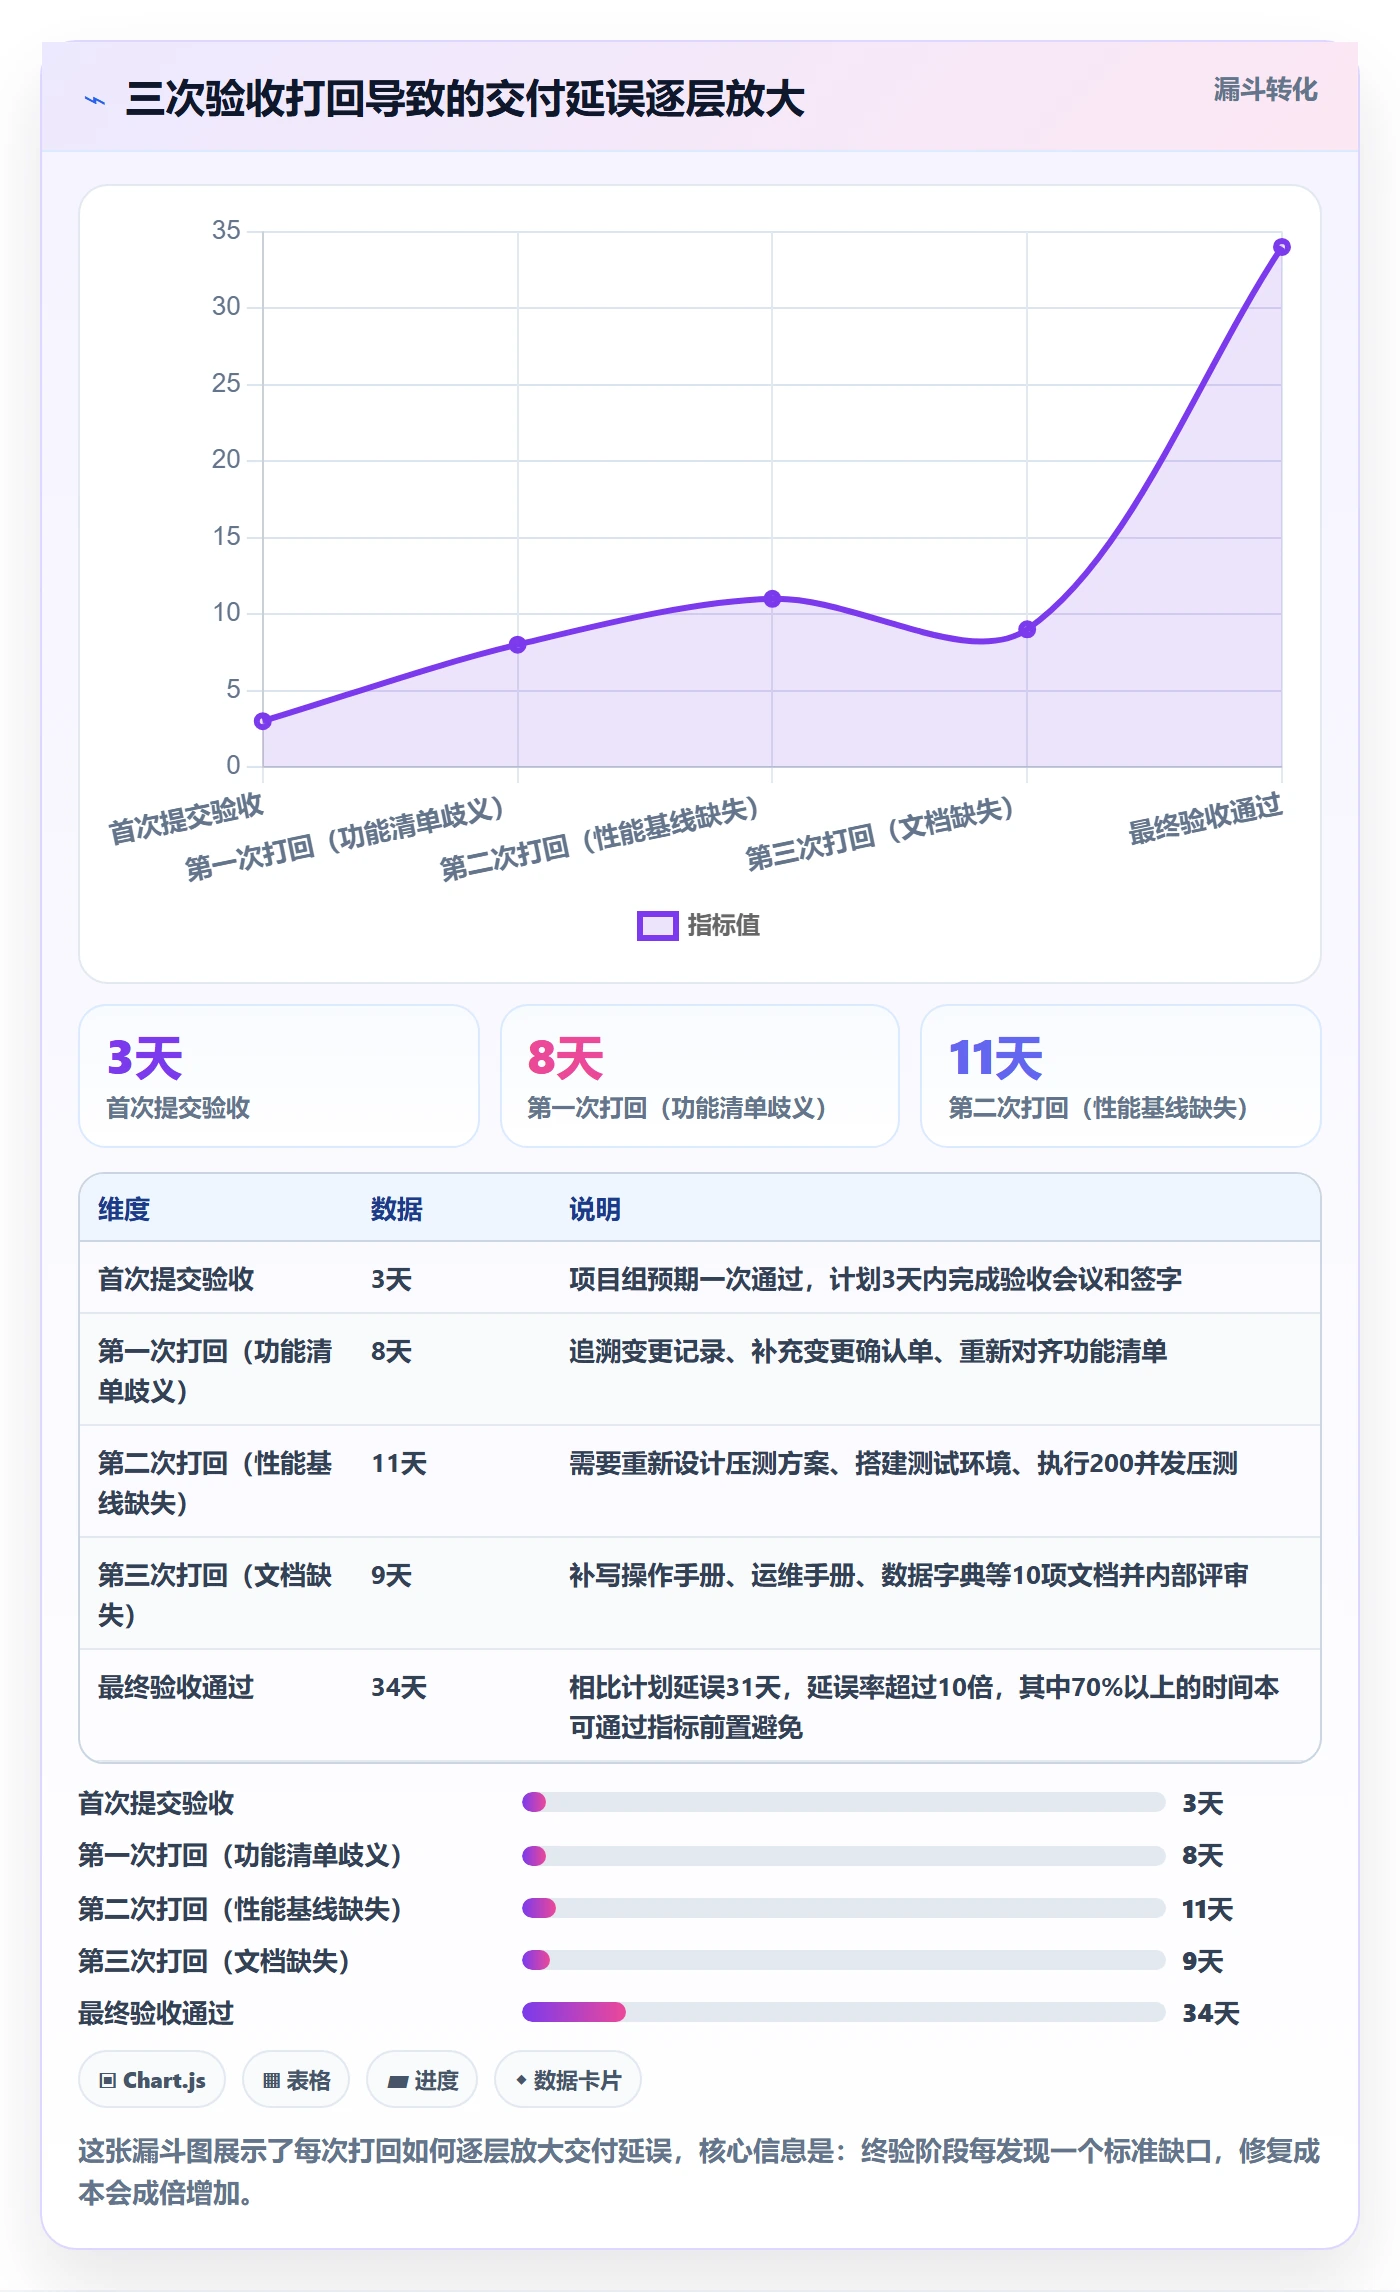Toggle the 指标值 legend swatch
Image resolution: width=1400 pixels, height=2292 pixels.
[658, 926]
